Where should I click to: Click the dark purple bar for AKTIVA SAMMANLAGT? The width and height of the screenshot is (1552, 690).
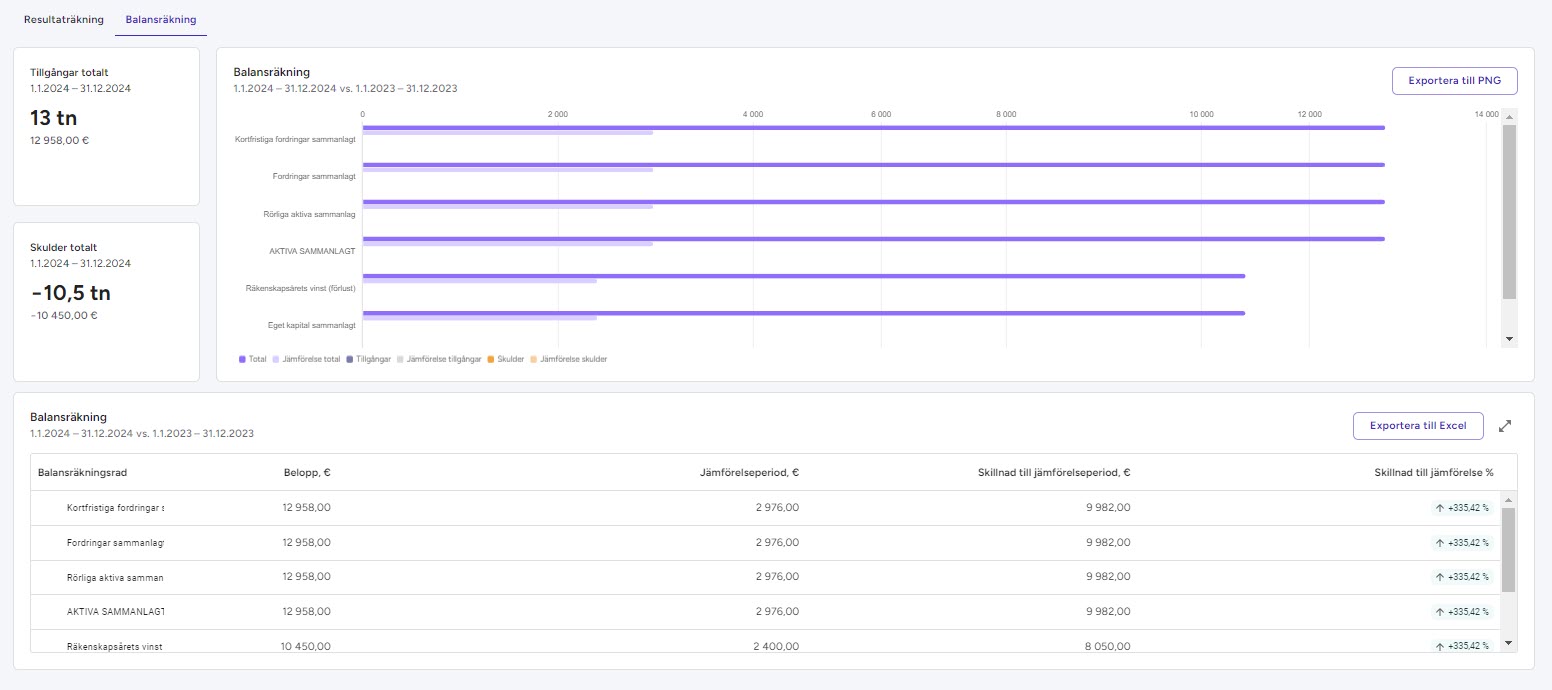click(x=873, y=239)
